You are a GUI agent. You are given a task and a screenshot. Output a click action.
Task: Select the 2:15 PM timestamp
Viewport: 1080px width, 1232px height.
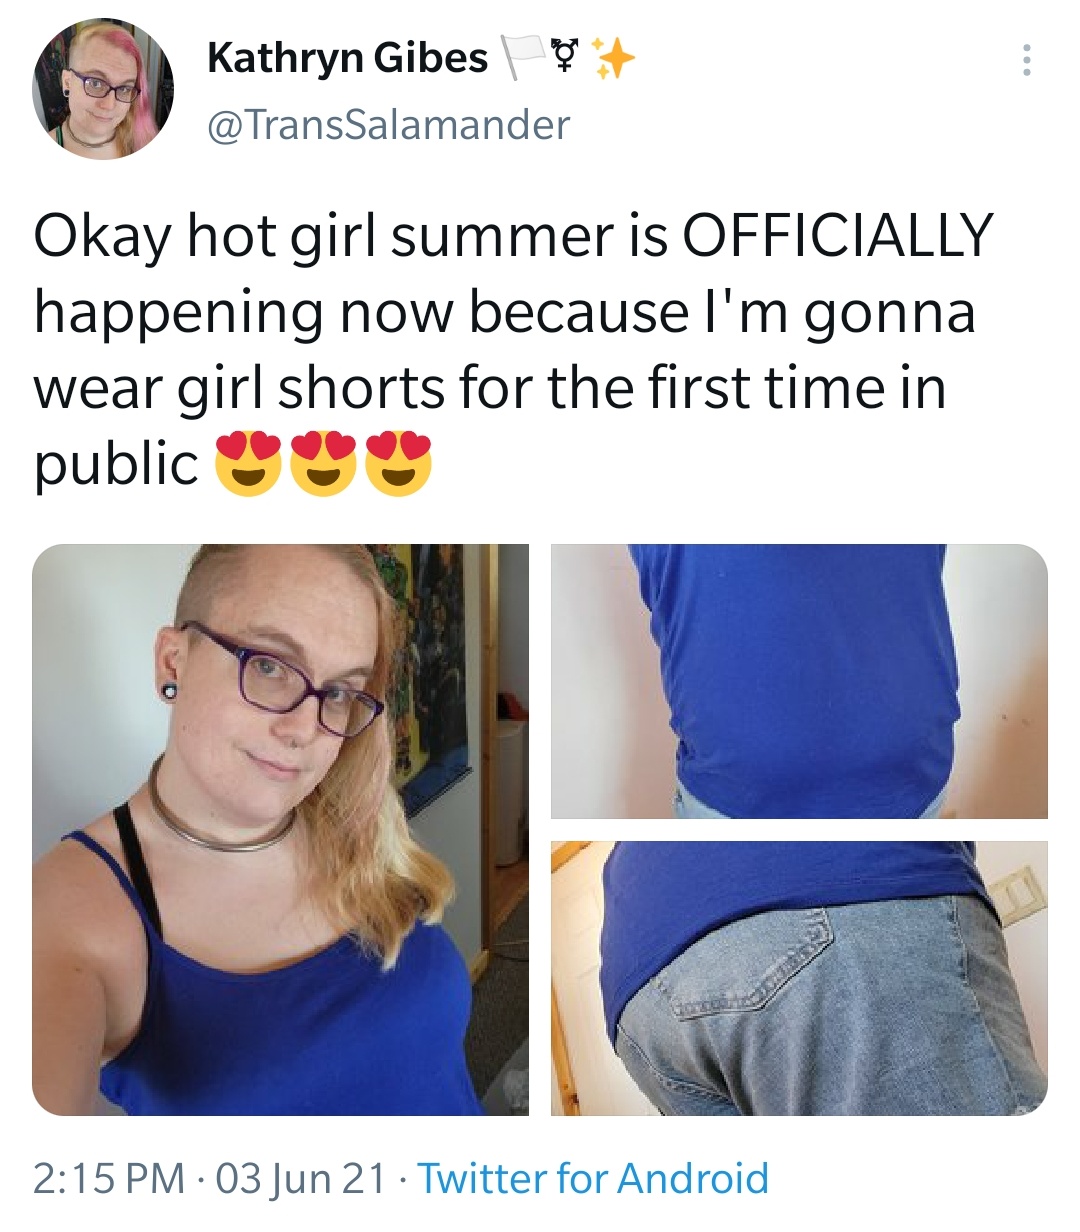(x=109, y=1178)
